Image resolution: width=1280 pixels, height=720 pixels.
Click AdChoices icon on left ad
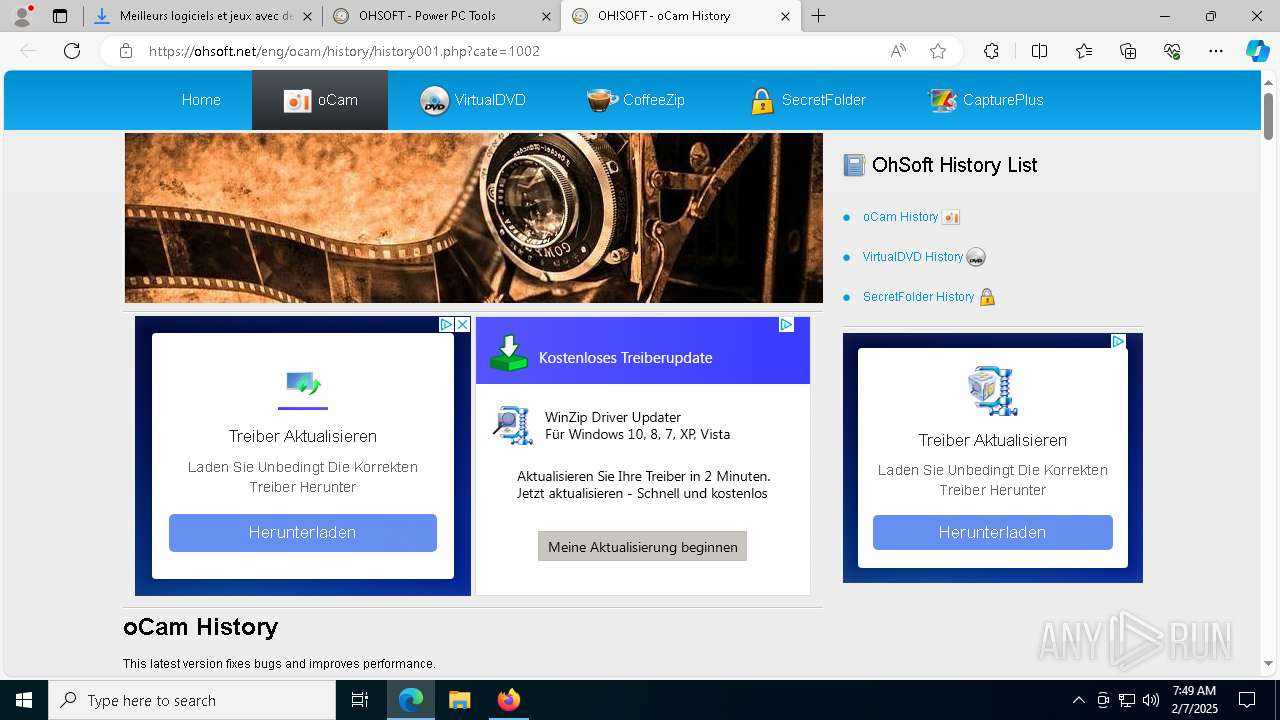point(446,325)
